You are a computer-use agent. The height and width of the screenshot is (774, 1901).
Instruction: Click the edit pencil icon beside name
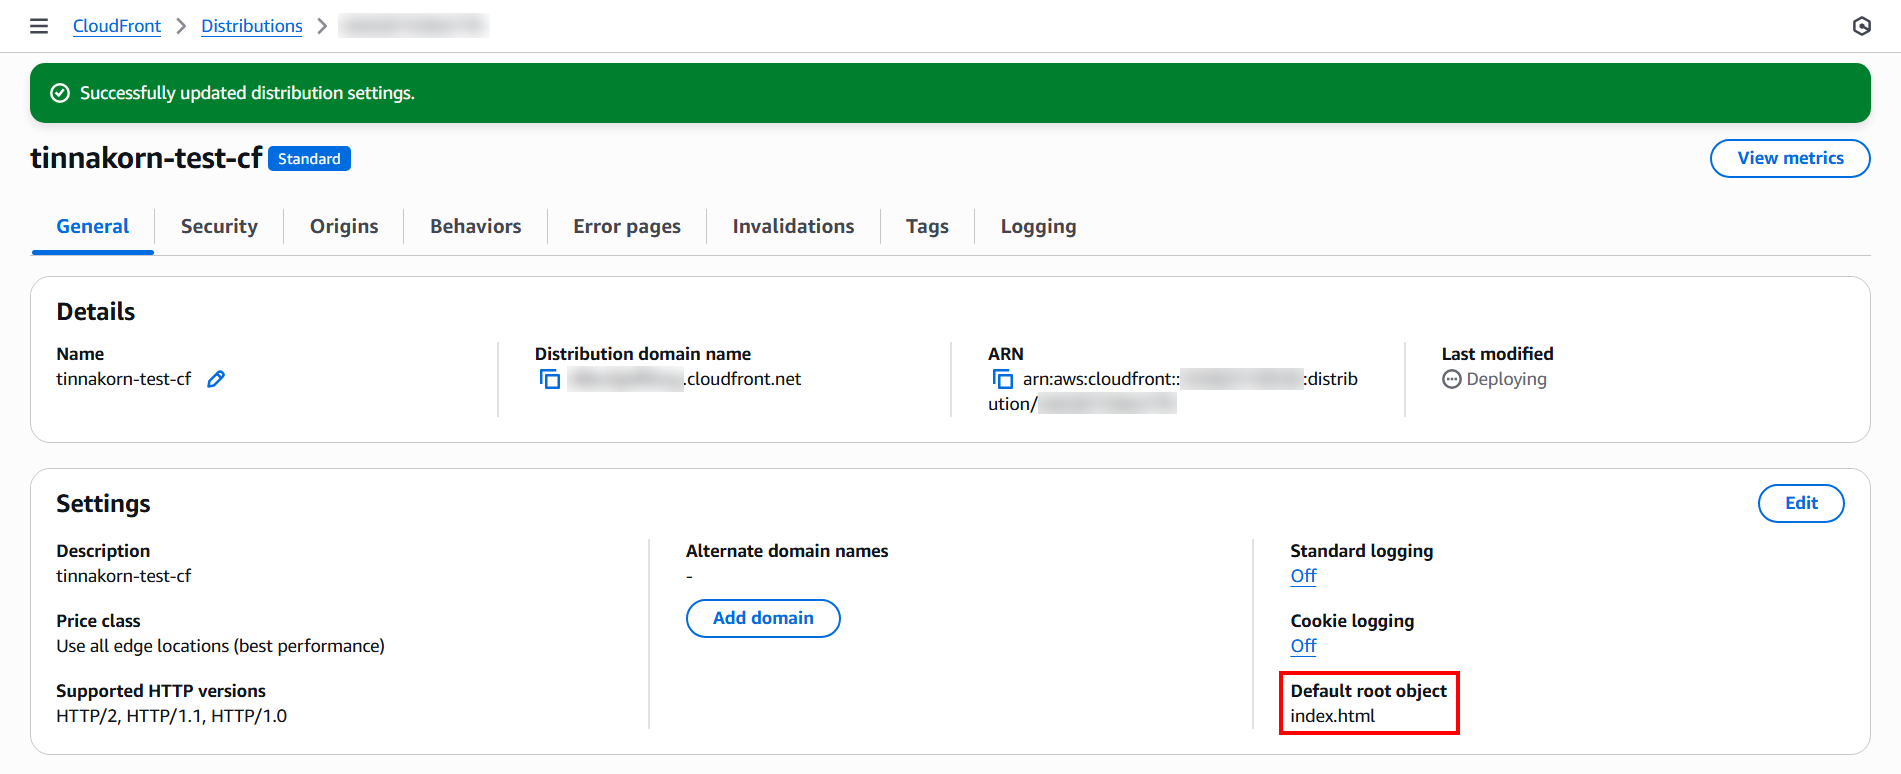tap(216, 379)
